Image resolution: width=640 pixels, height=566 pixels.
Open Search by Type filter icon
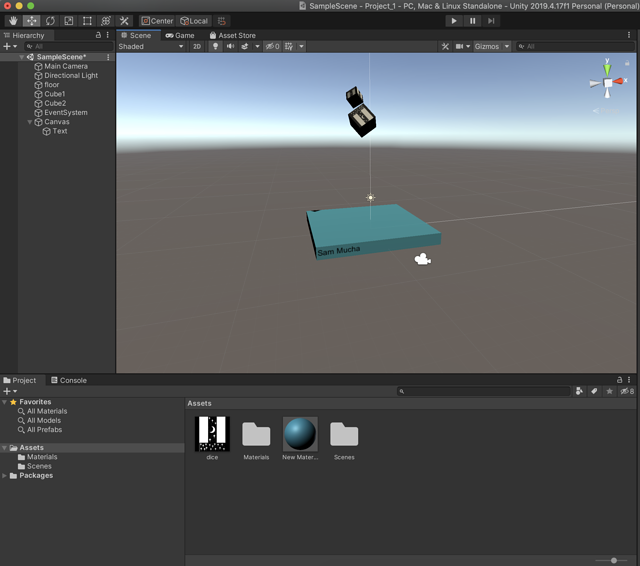(579, 391)
